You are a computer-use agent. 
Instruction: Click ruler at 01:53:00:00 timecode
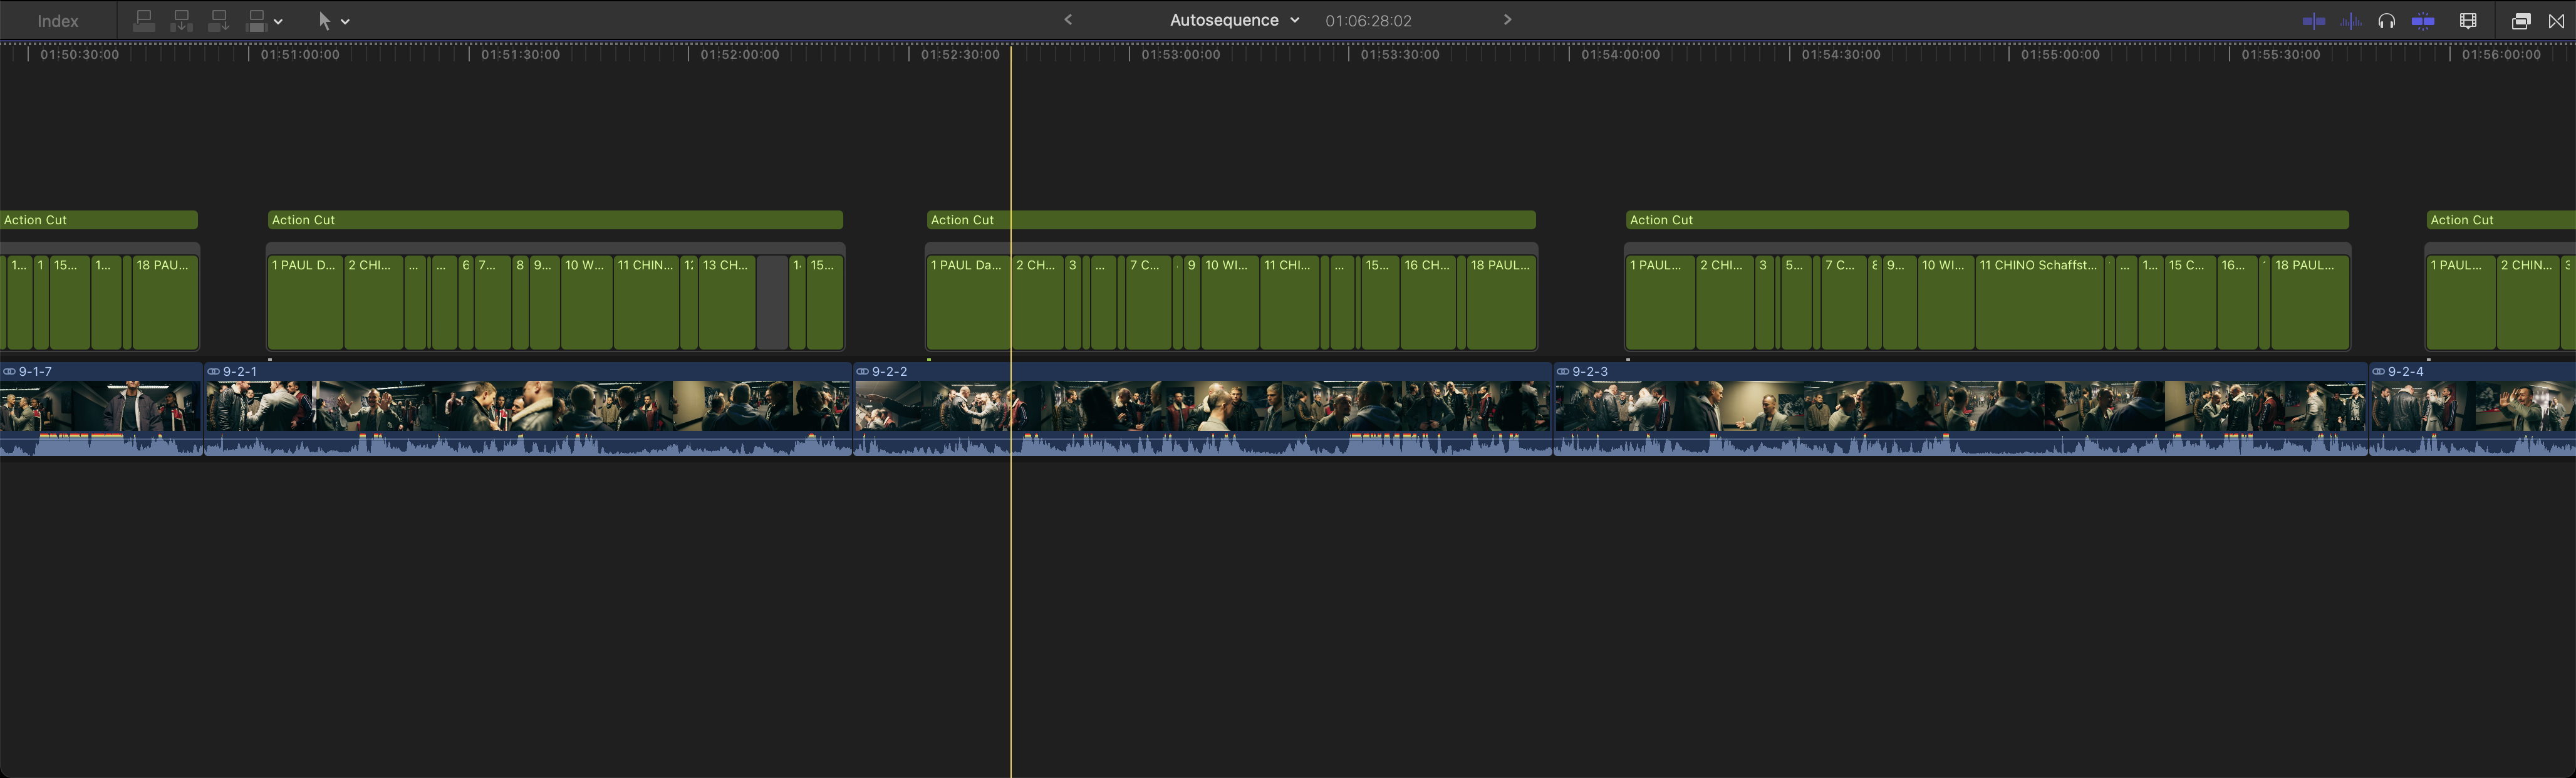coord(1180,55)
